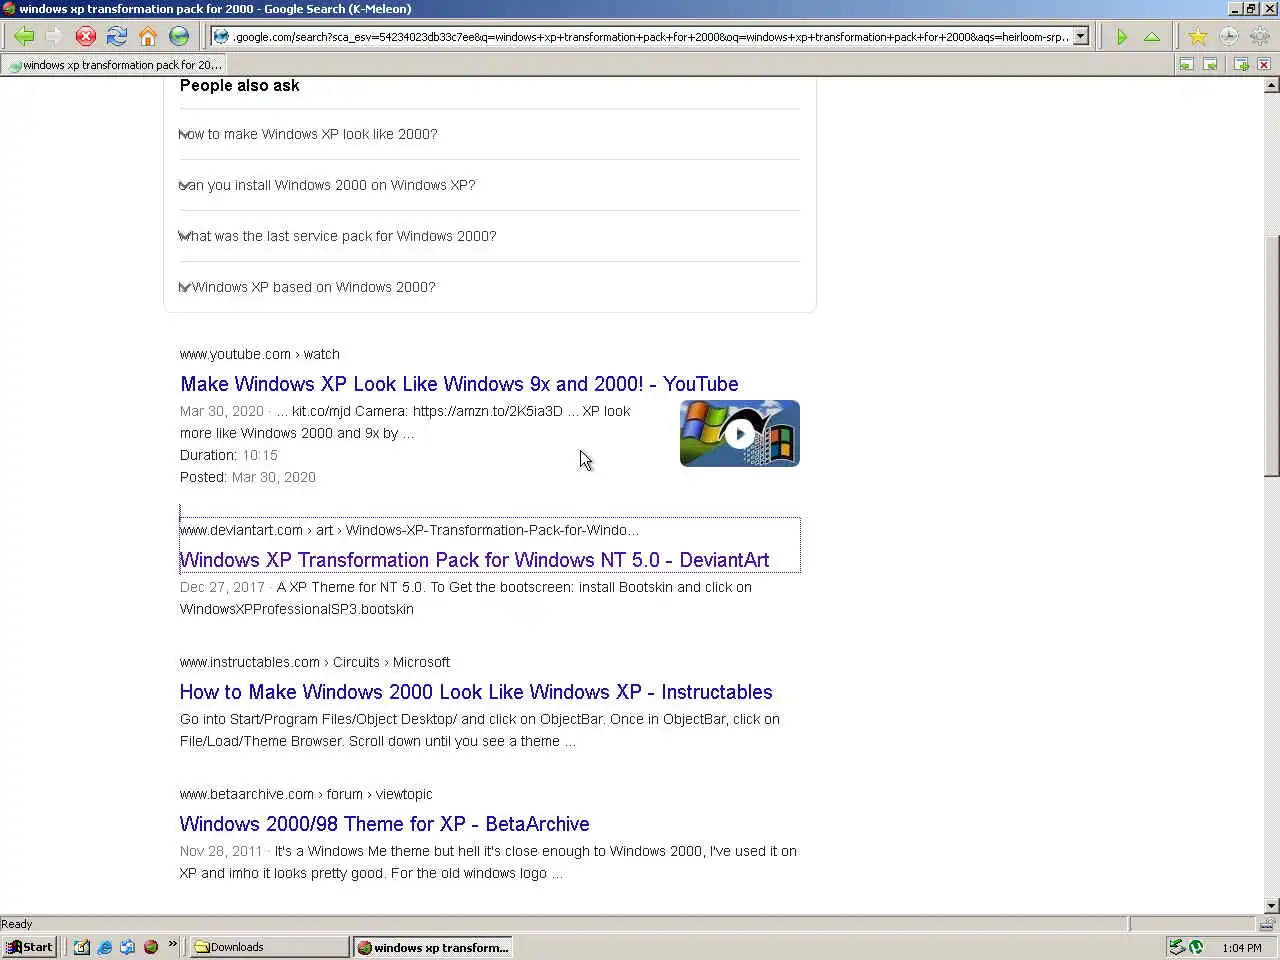Click the 'Duration: 10:15' text

(229, 455)
